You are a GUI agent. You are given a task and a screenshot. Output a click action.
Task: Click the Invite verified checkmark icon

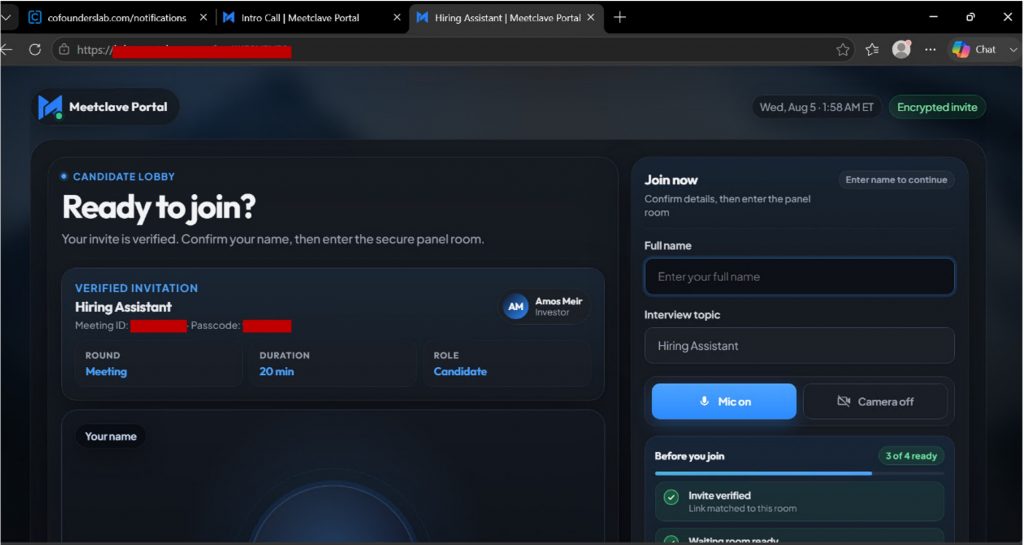(671, 497)
